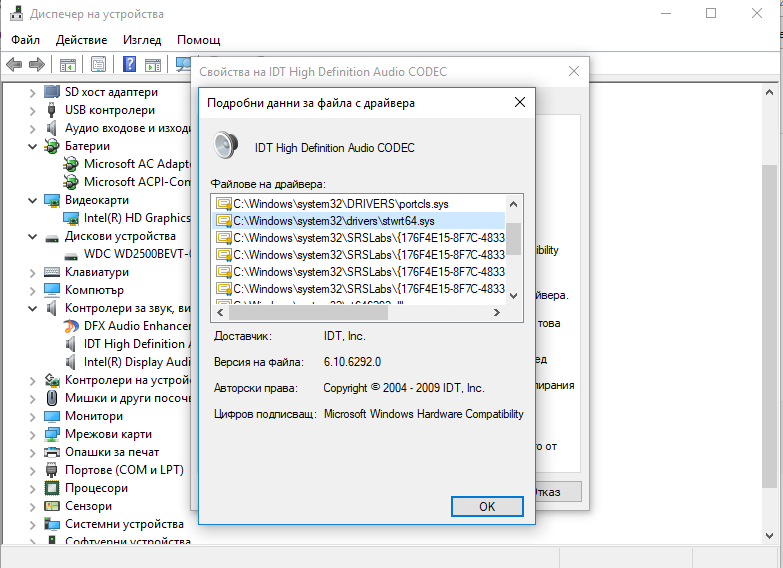The image size is (783, 568).
Task: Open the Файл menu
Action: pos(25,40)
